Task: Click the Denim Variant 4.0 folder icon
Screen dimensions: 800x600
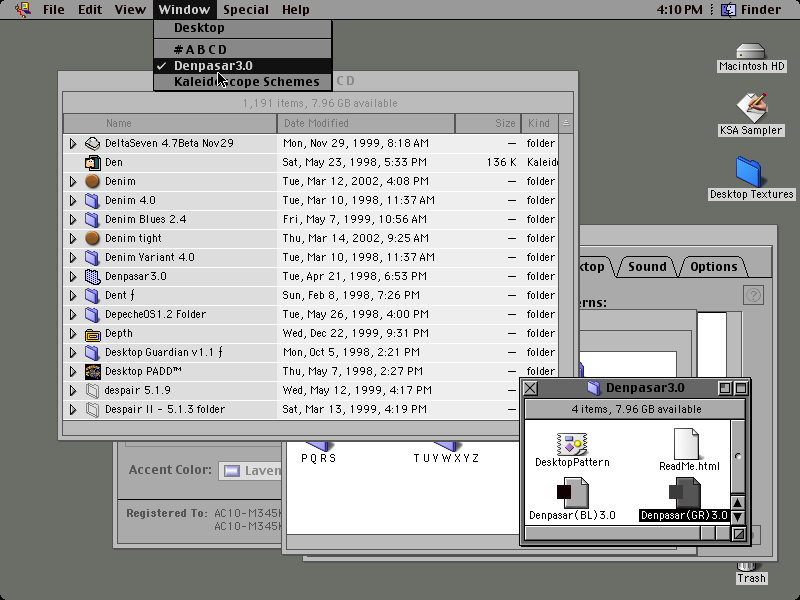Action: pos(92,257)
